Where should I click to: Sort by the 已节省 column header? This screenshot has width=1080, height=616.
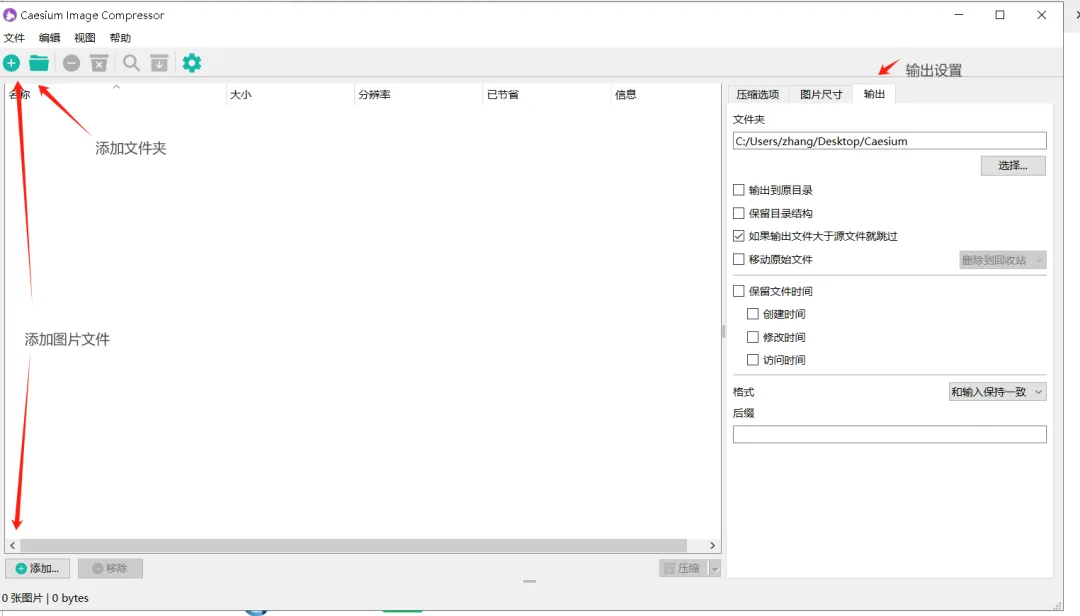point(547,94)
